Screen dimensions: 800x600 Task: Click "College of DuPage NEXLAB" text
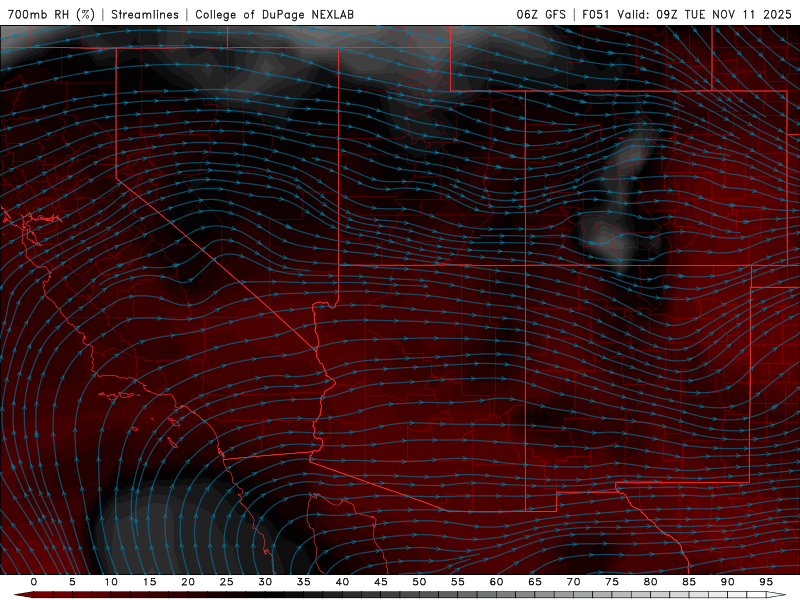[x=274, y=15]
